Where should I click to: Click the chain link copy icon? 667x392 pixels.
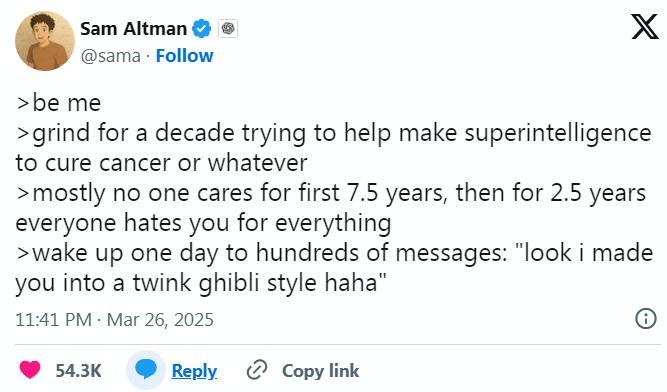(x=257, y=370)
